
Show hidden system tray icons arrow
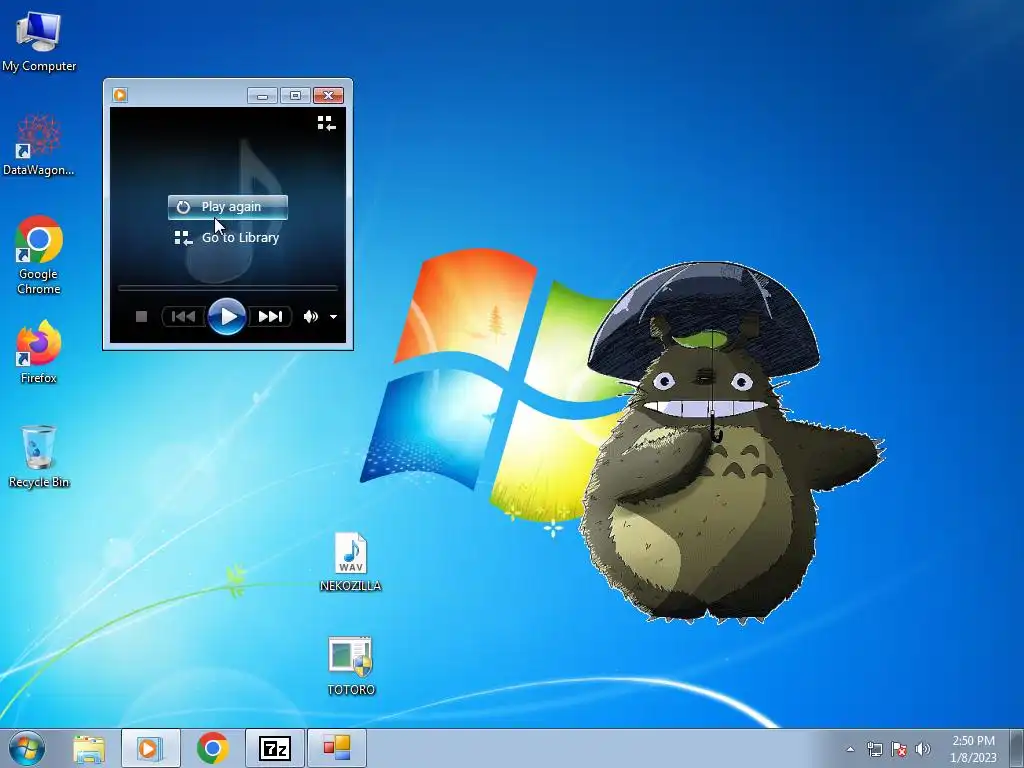(x=850, y=749)
